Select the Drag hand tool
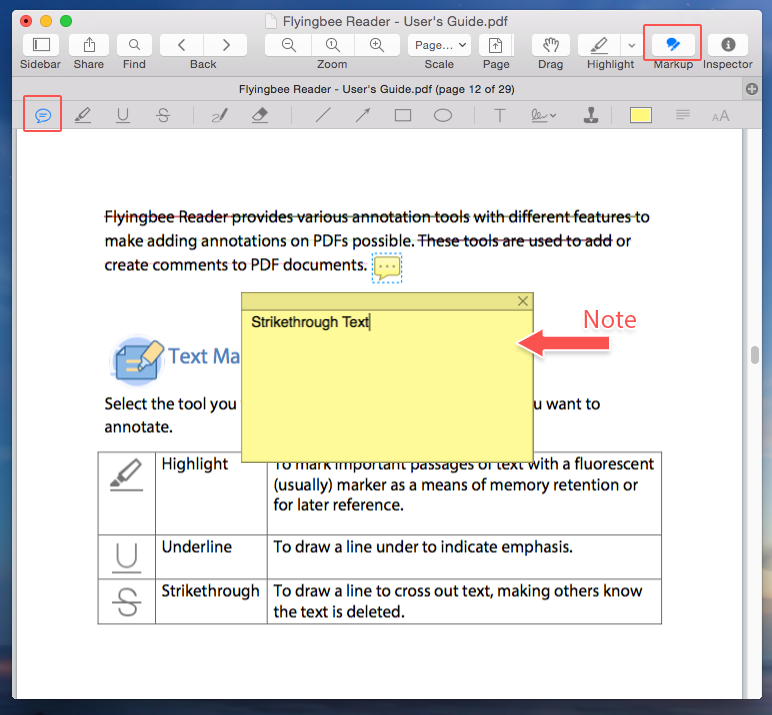 pyautogui.click(x=550, y=45)
